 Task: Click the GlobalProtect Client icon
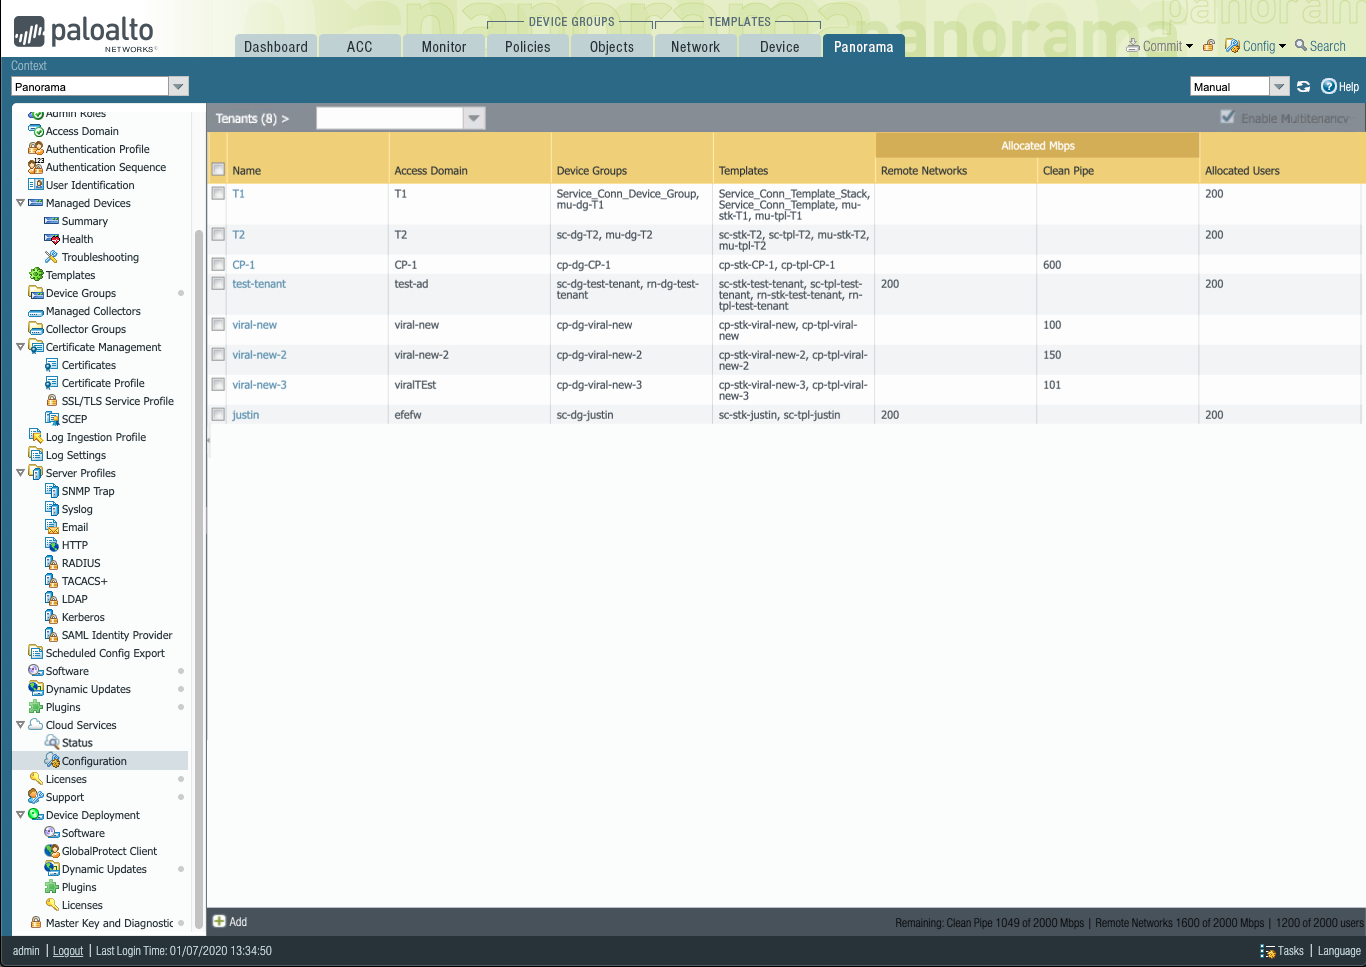(x=52, y=851)
